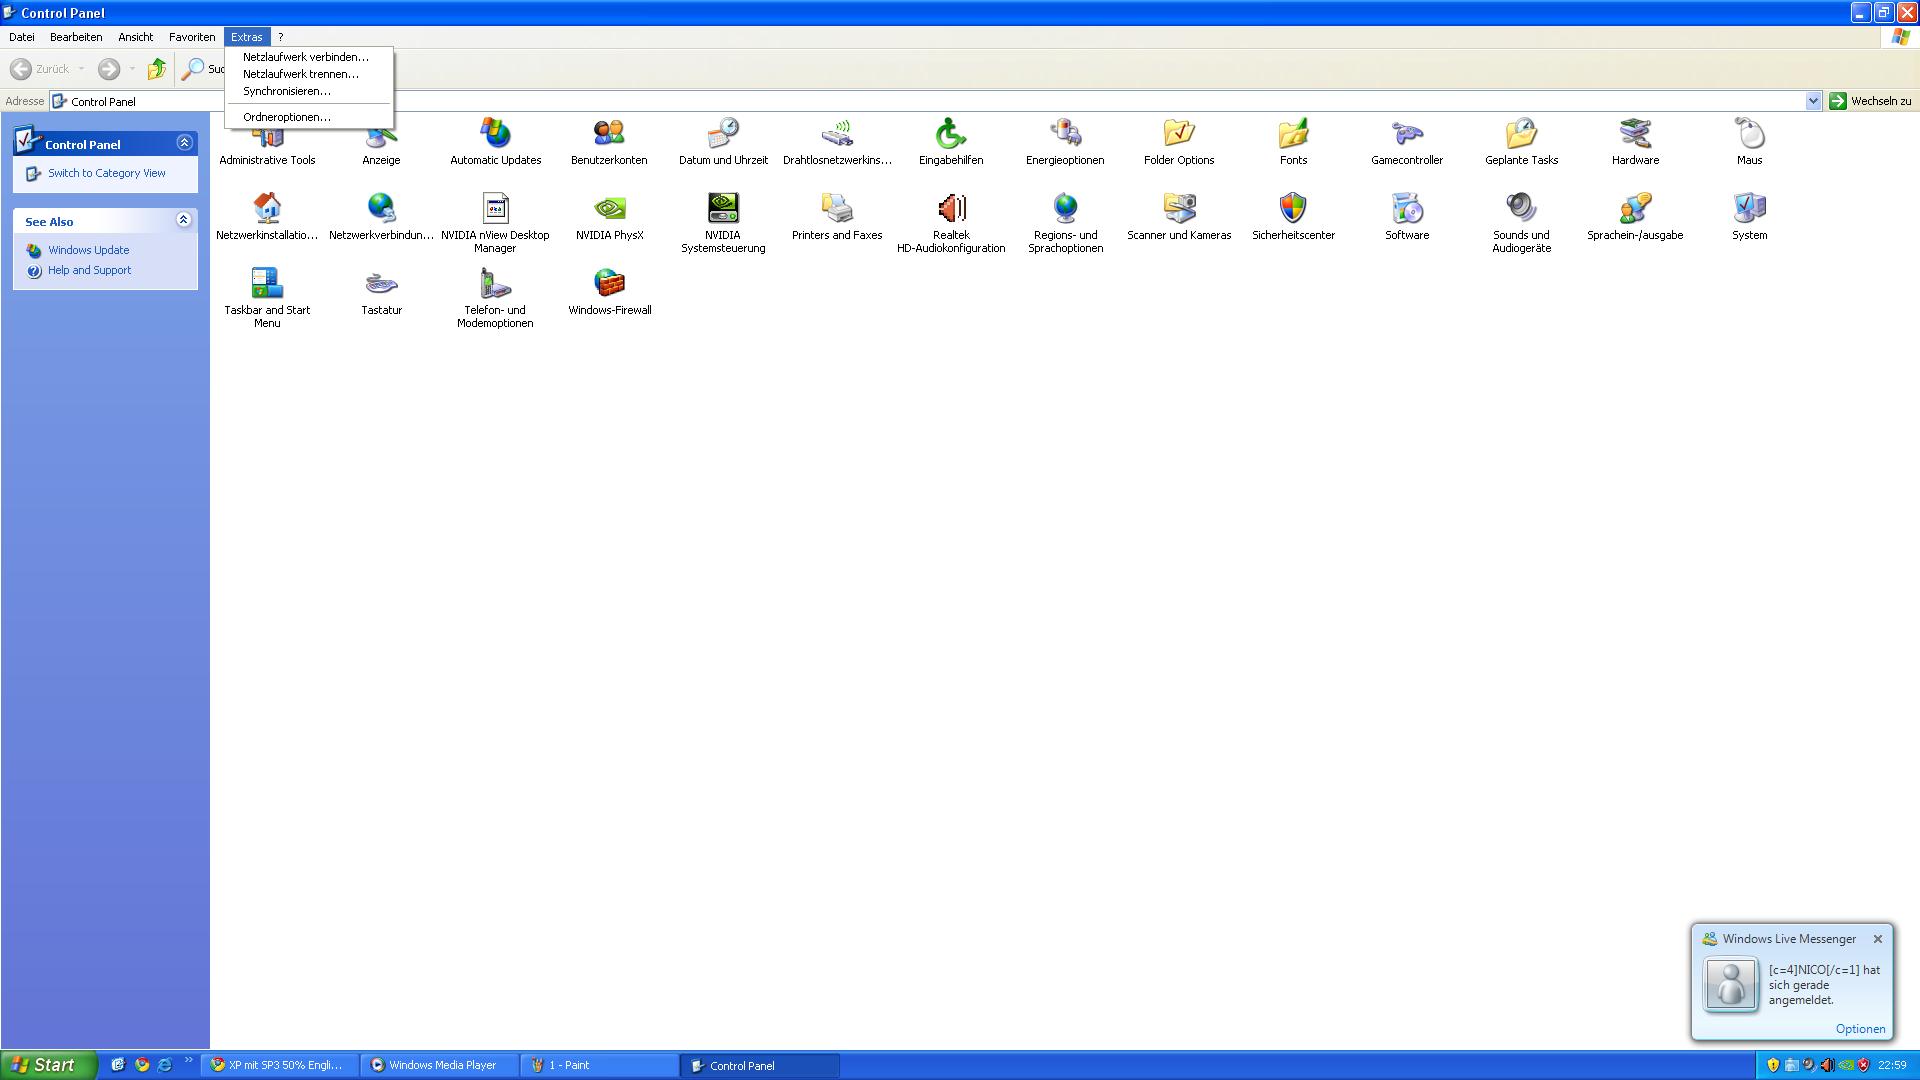Screen dimensions: 1920x1080
Task: Switch to Windows Media Player taskbar button
Action: 440,1065
